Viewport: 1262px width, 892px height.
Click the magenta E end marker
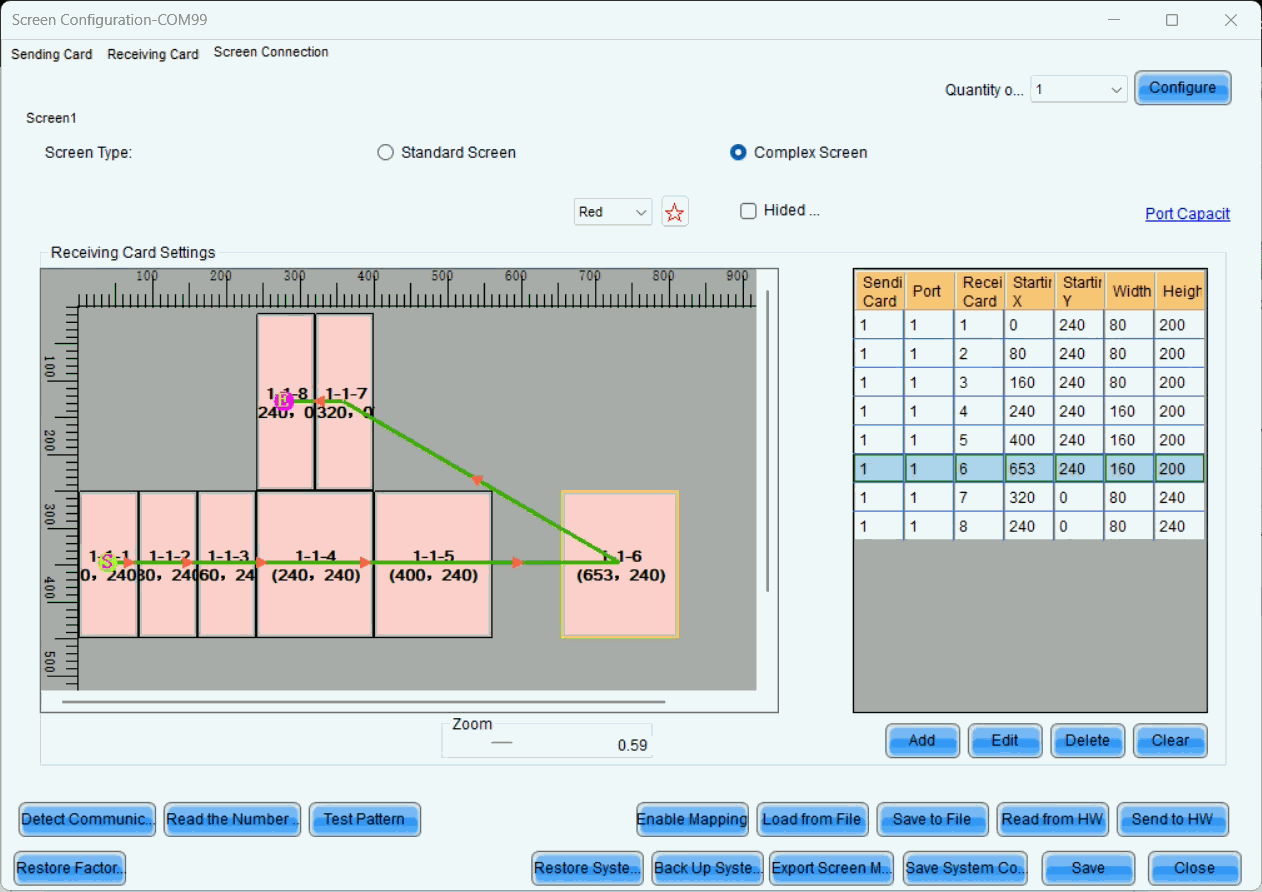(283, 401)
